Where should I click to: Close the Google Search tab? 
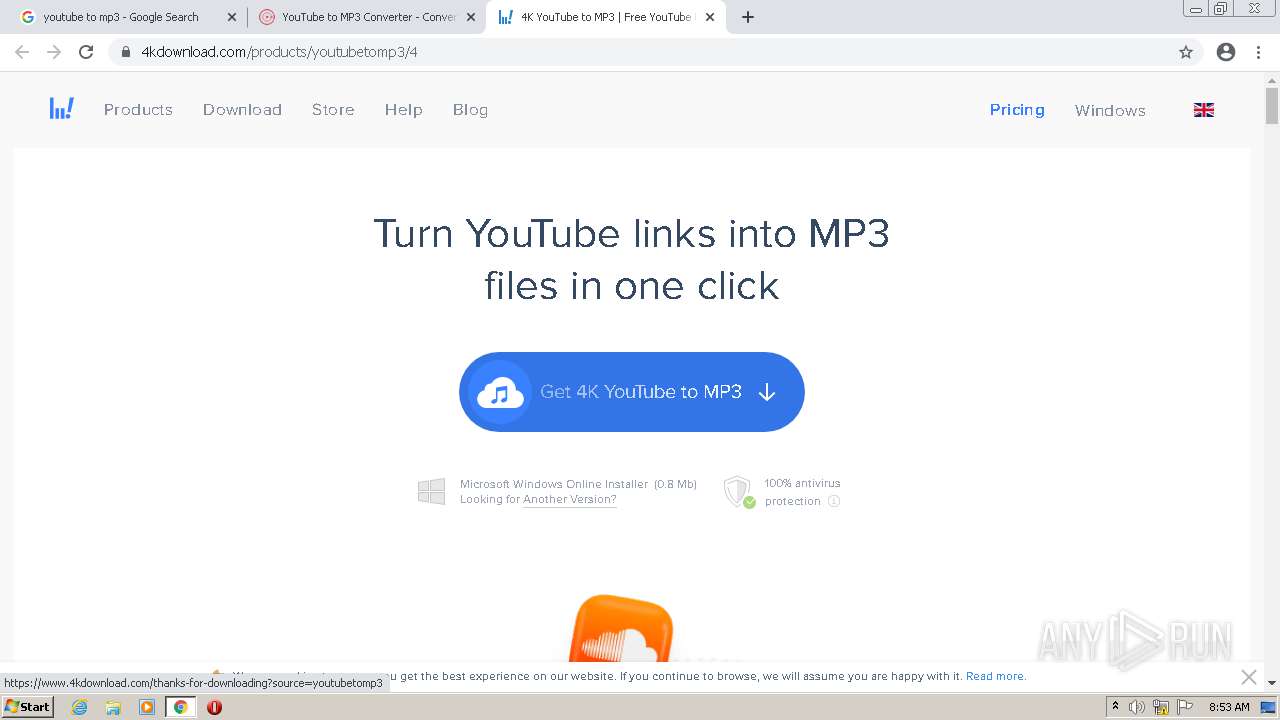pyautogui.click(x=232, y=17)
